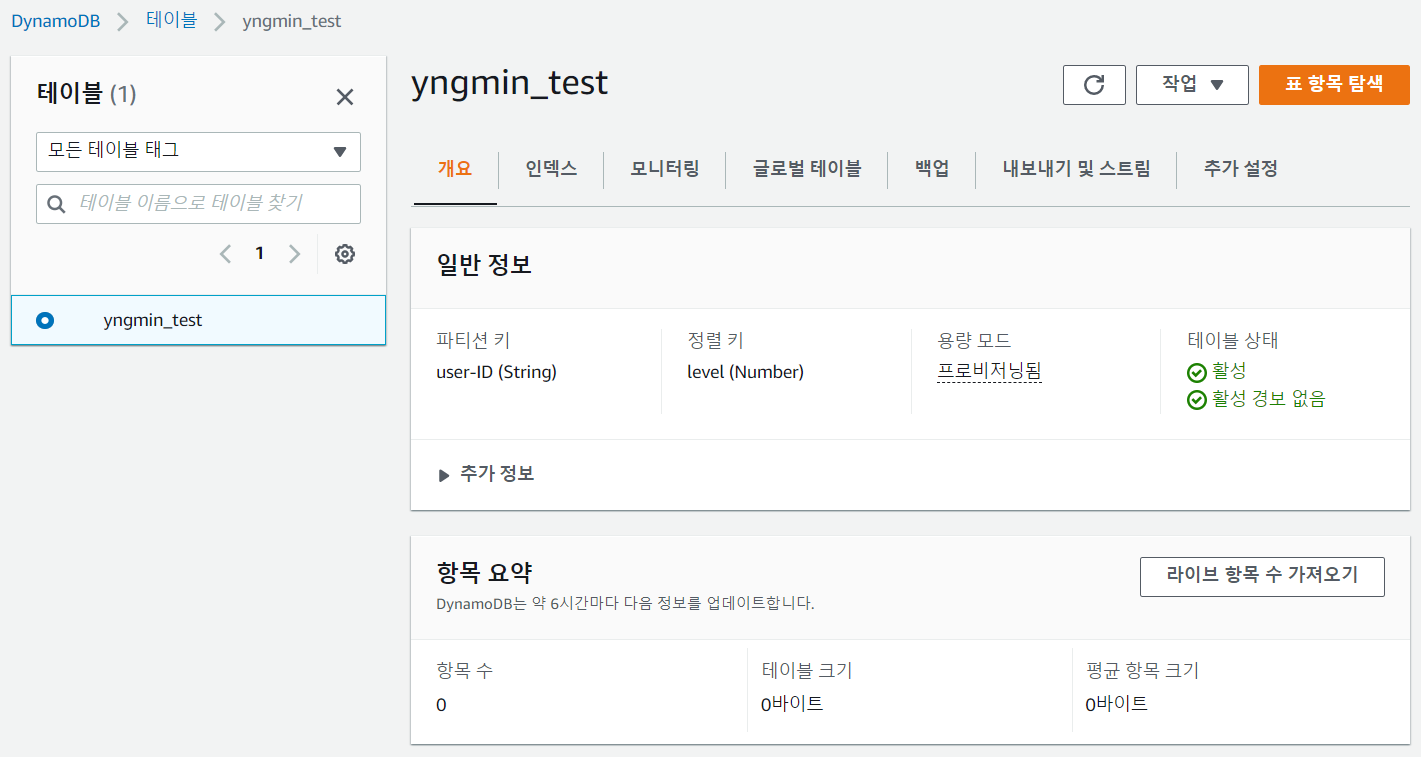Click the 일반 정보 section heading
1421x757 pixels.
click(x=484, y=265)
